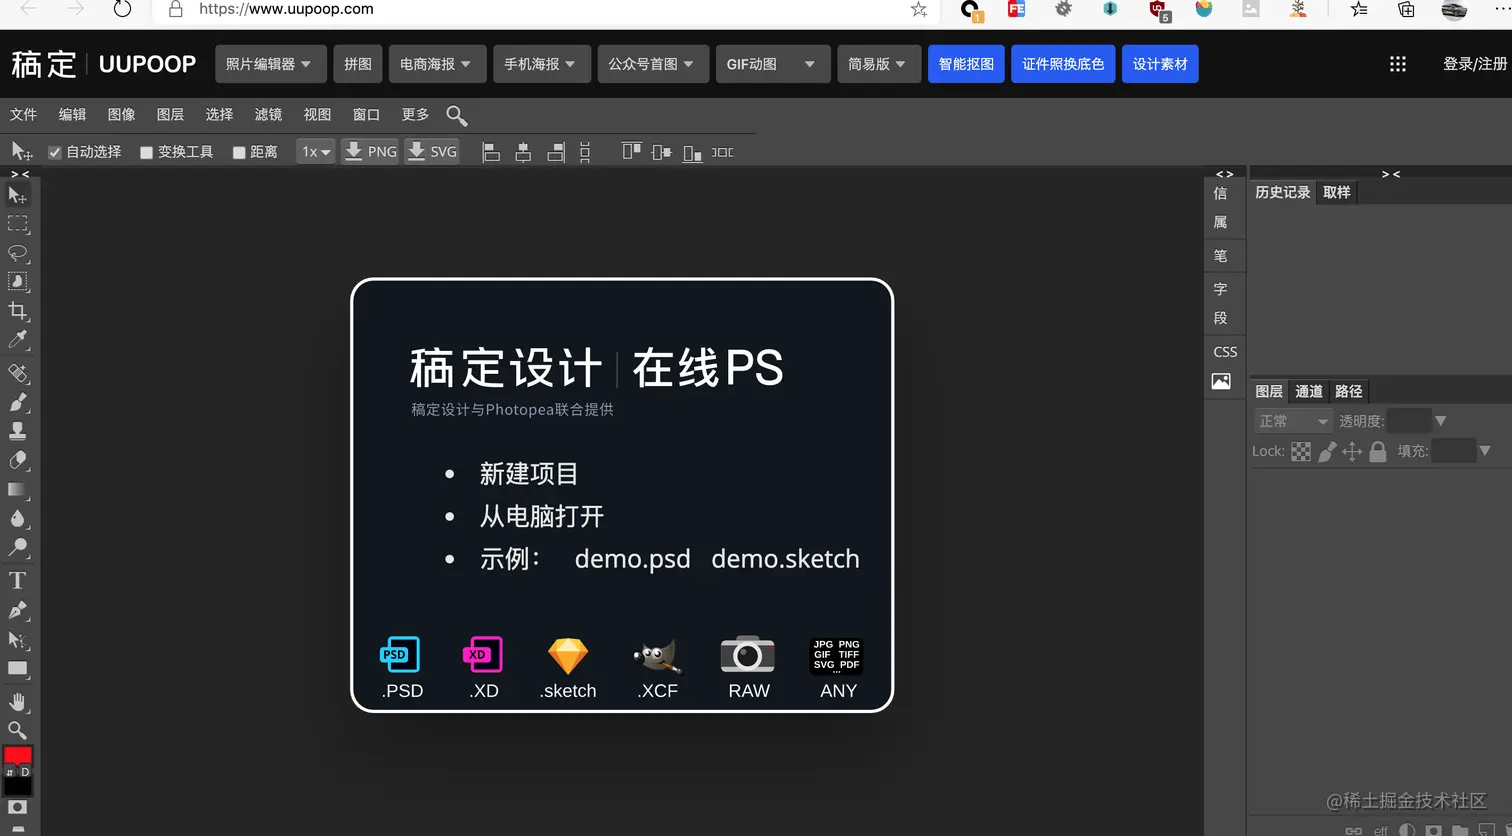Open the 滤镜 menu
This screenshot has width=1512, height=836.
coord(268,115)
